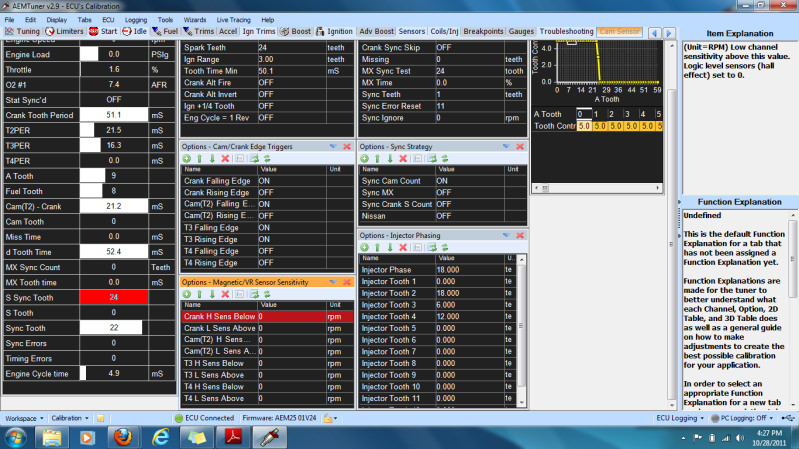Toggle Crank Alt Fire OFF value
The image size is (799, 449).
coord(291,83)
